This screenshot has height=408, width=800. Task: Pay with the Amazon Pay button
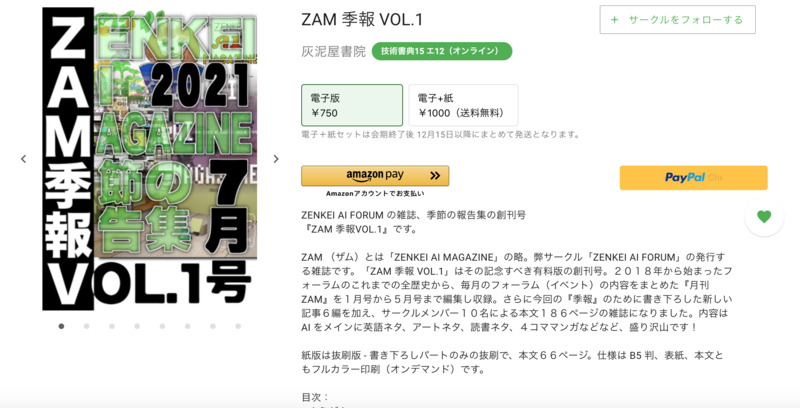point(375,175)
